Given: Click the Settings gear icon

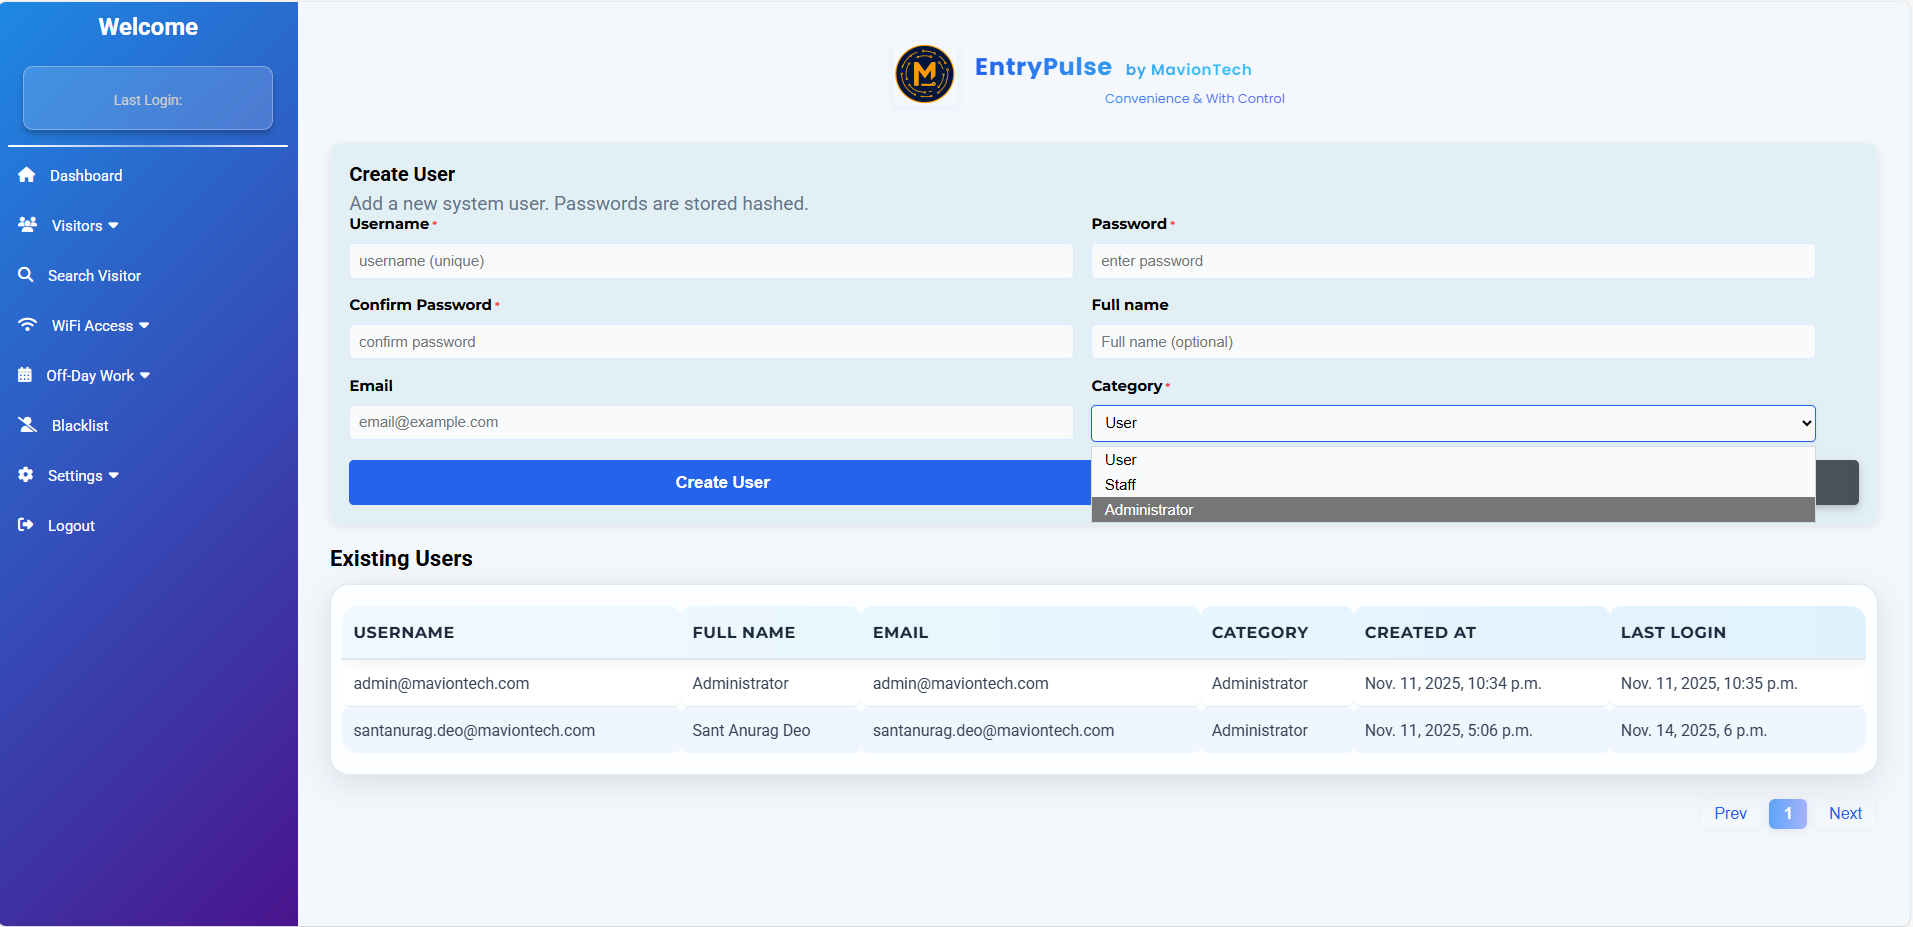Looking at the screenshot, I should 26,475.
